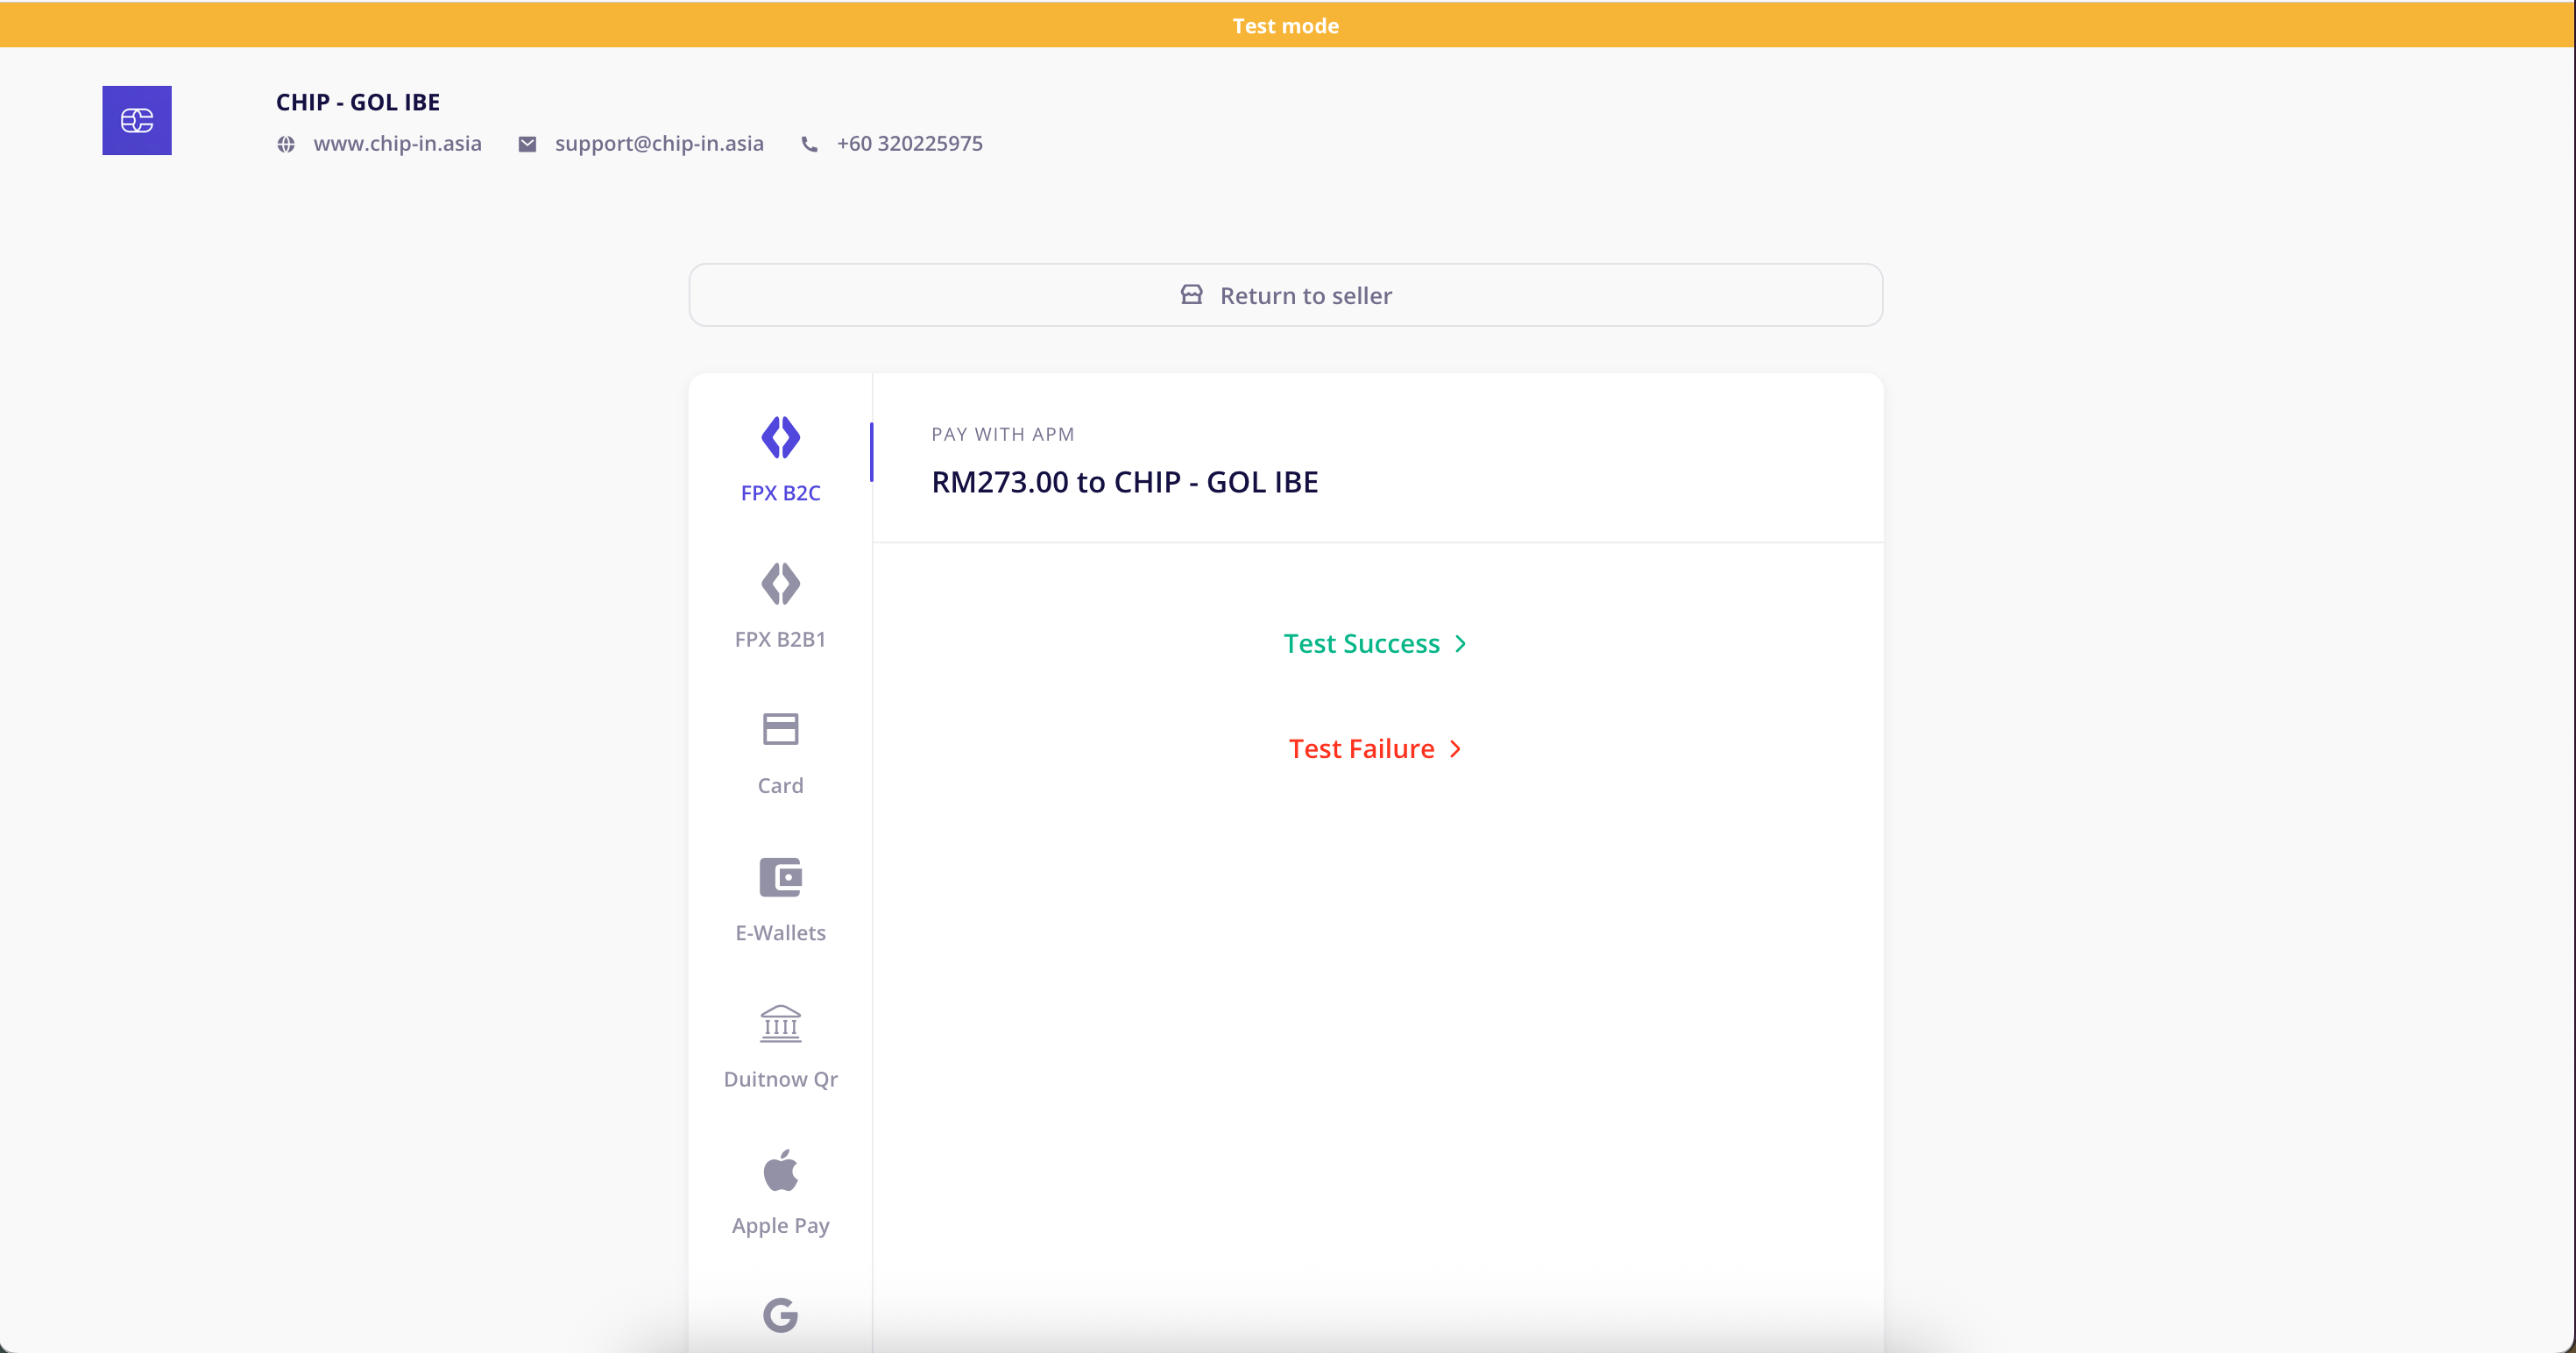2576x1353 pixels.
Task: Click the PAY WITH APM label
Action: point(1003,434)
